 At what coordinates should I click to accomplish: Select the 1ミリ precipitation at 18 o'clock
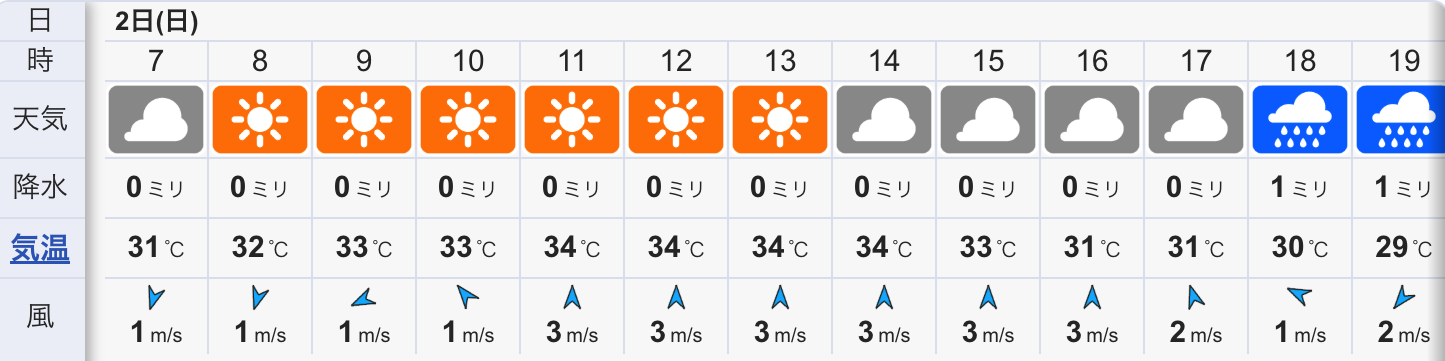[1300, 187]
